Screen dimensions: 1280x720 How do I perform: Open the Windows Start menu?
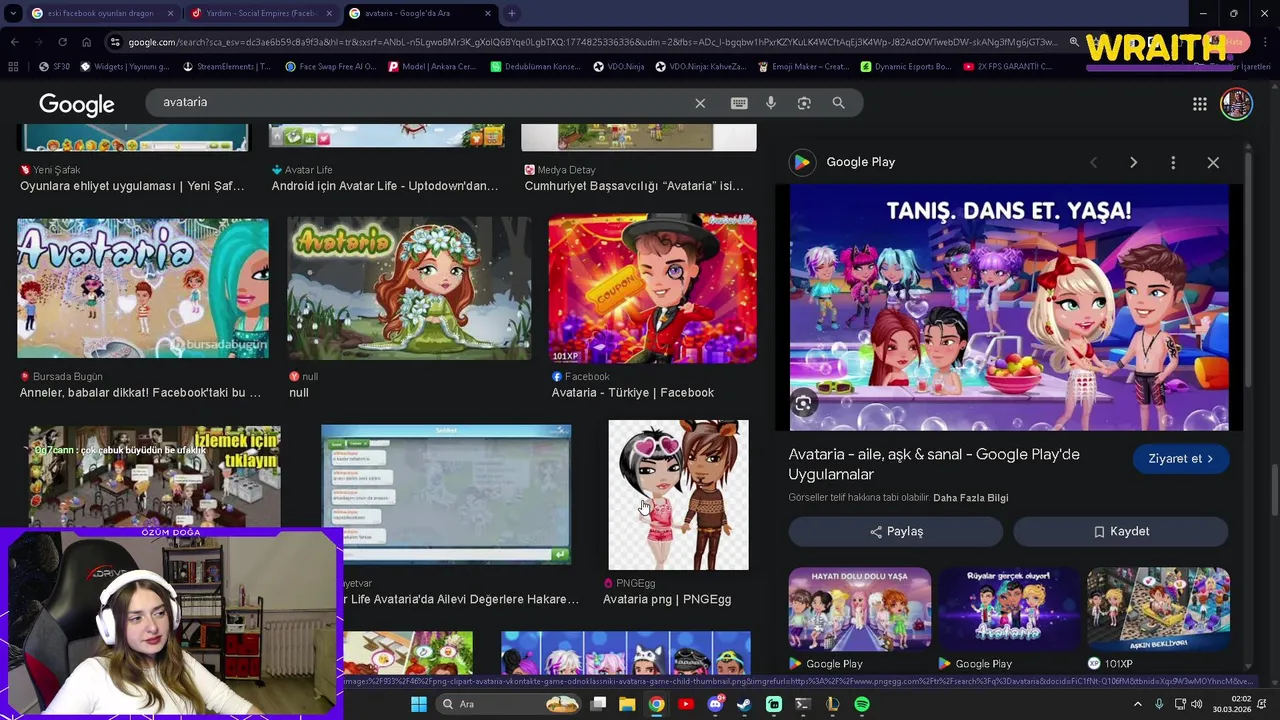click(419, 704)
